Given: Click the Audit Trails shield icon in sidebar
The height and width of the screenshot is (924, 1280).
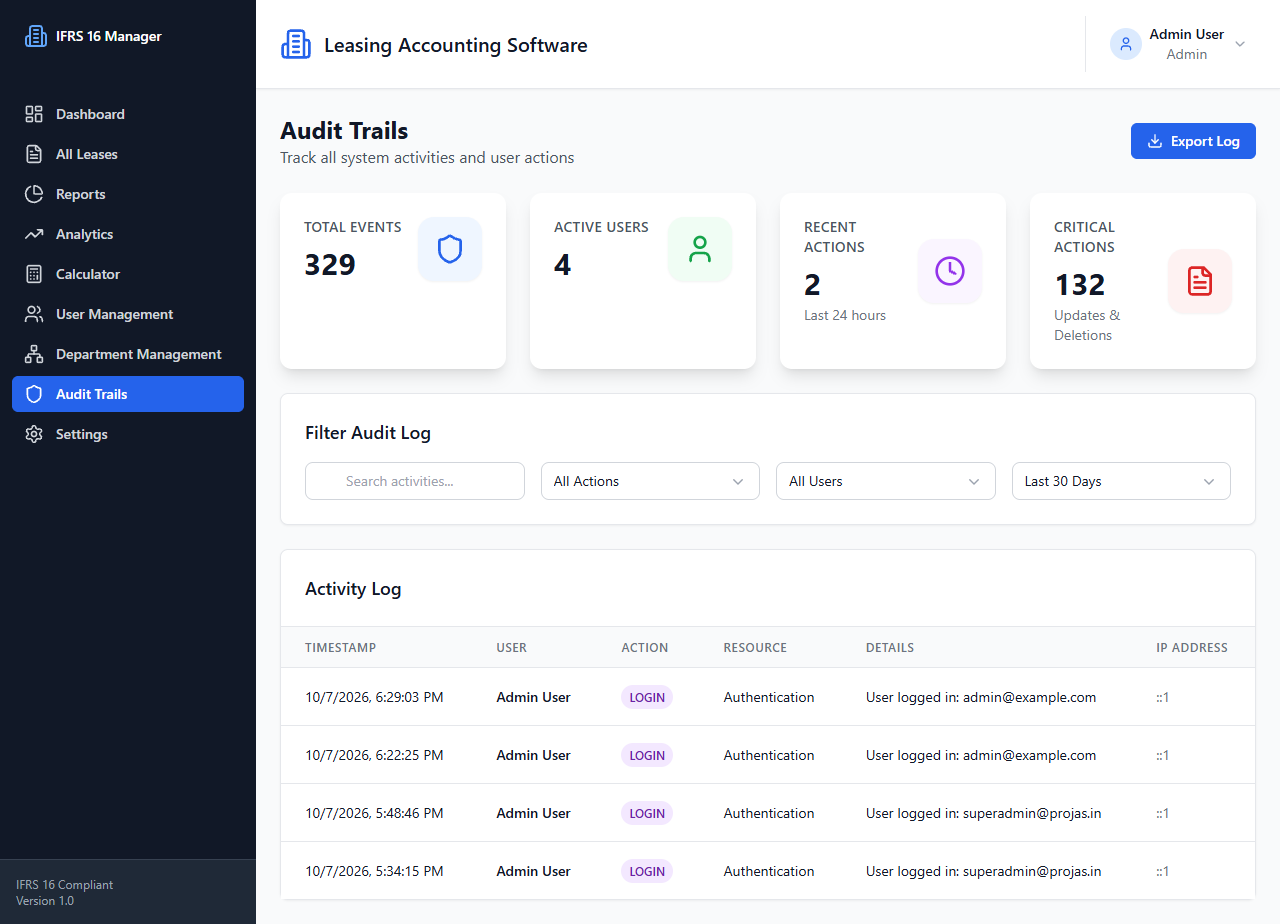Looking at the screenshot, I should 34,394.
